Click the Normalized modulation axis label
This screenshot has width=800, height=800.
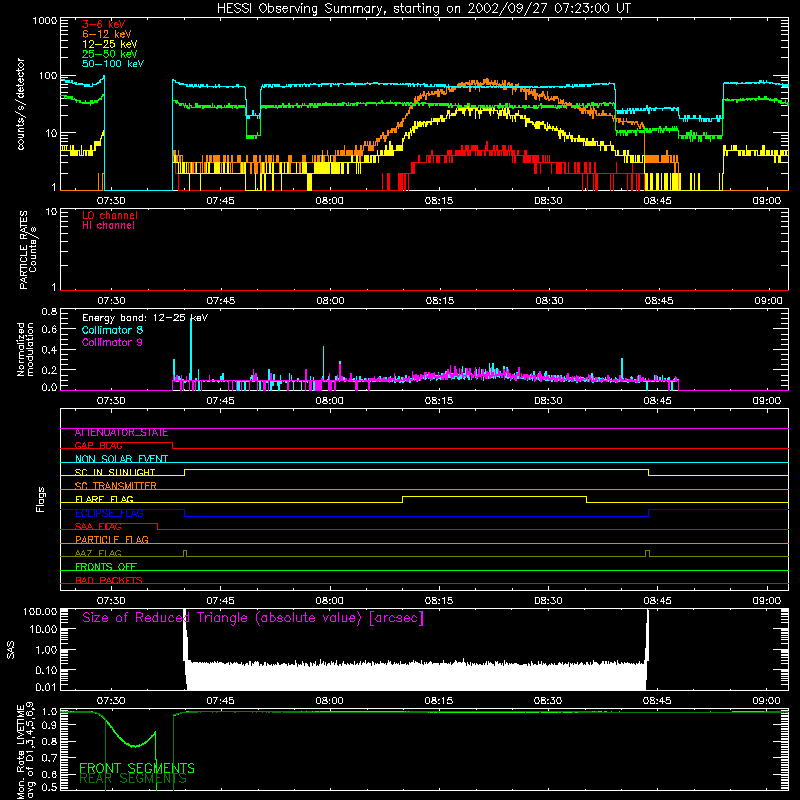point(26,349)
